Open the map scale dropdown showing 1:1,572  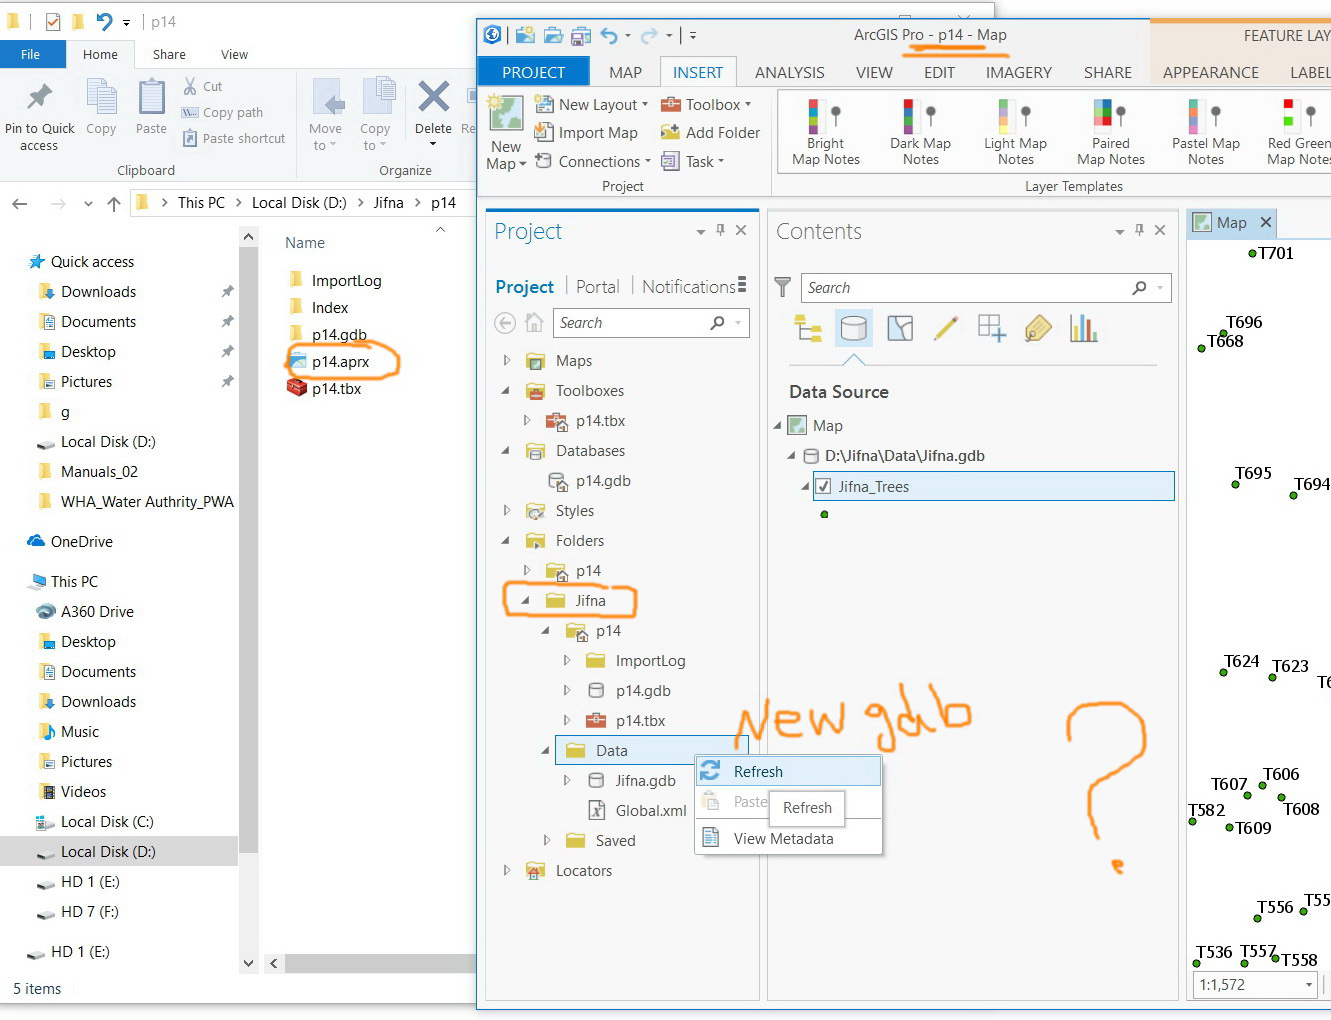1308,985
